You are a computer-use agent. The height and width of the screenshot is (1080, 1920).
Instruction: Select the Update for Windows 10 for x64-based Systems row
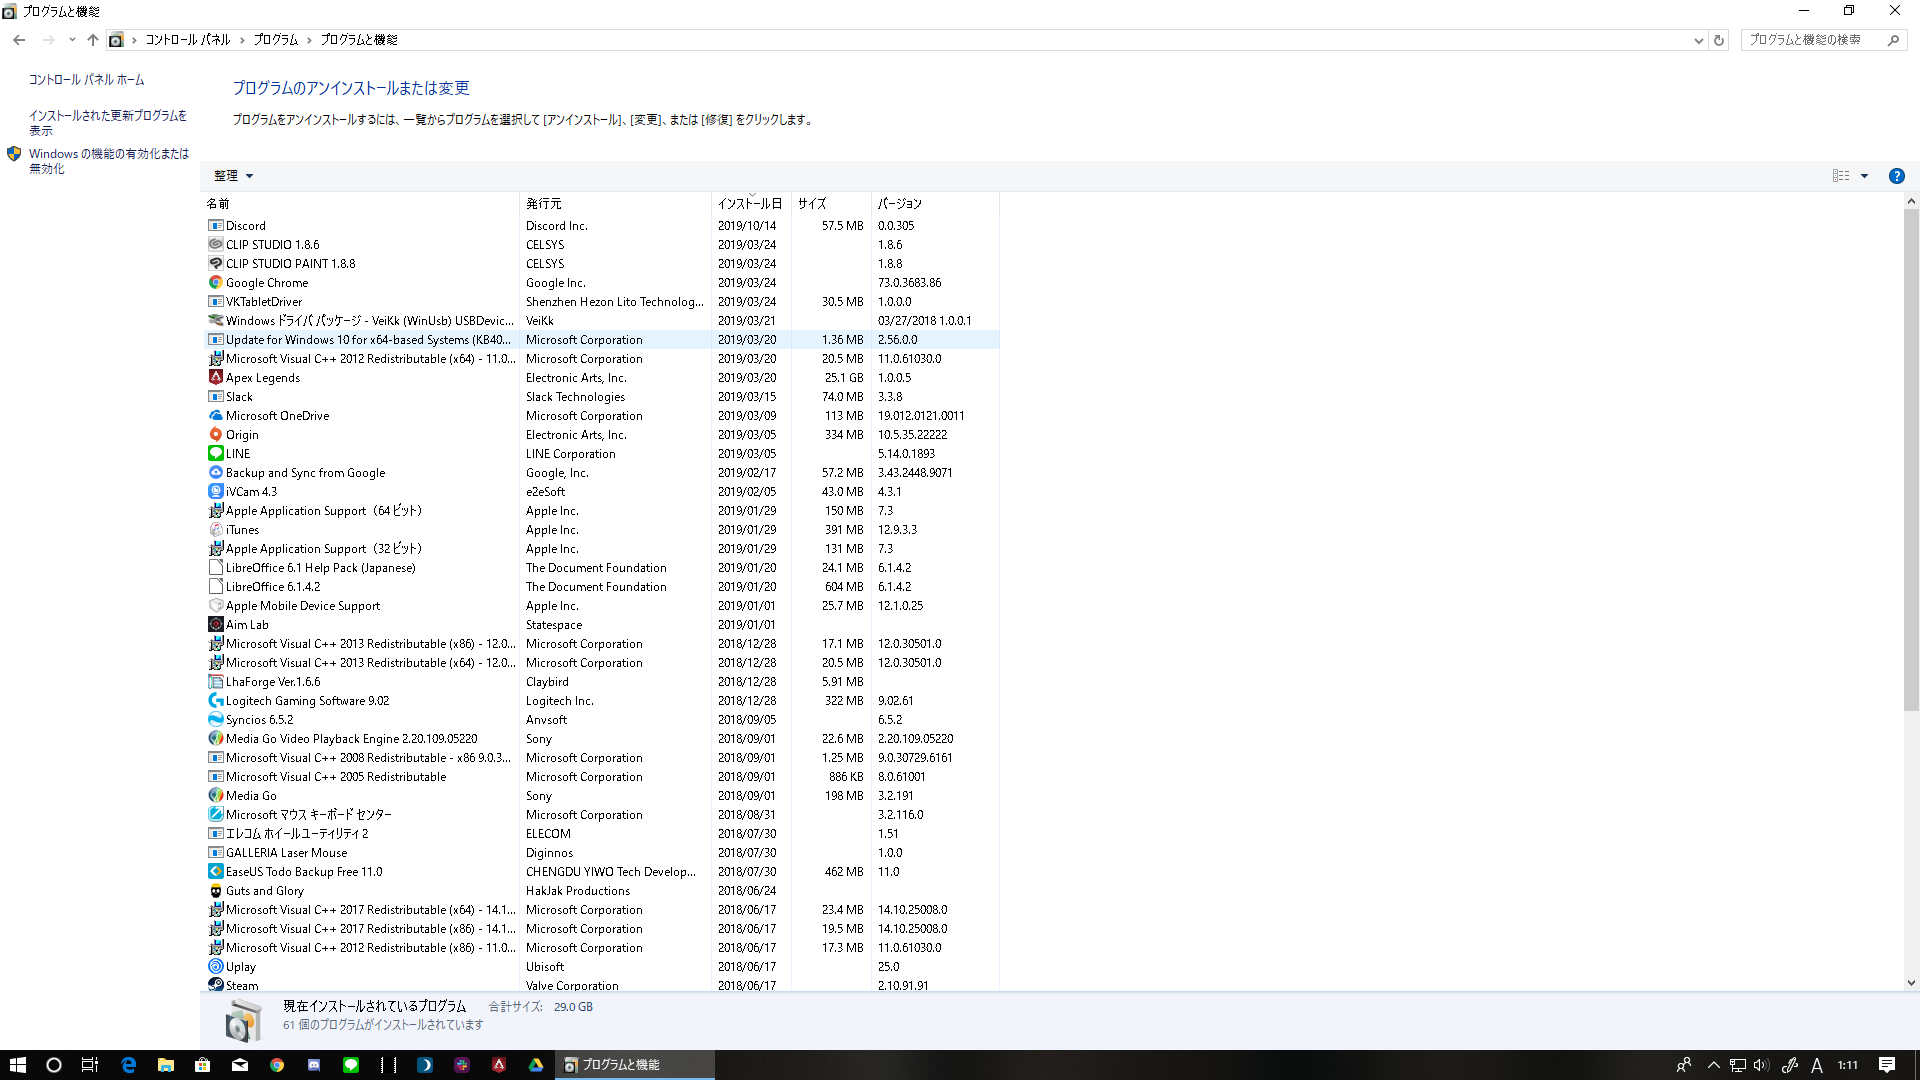[601, 340]
